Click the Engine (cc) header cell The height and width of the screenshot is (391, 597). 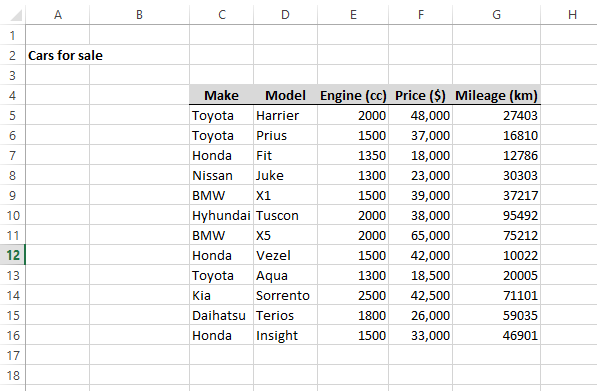[x=353, y=95]
